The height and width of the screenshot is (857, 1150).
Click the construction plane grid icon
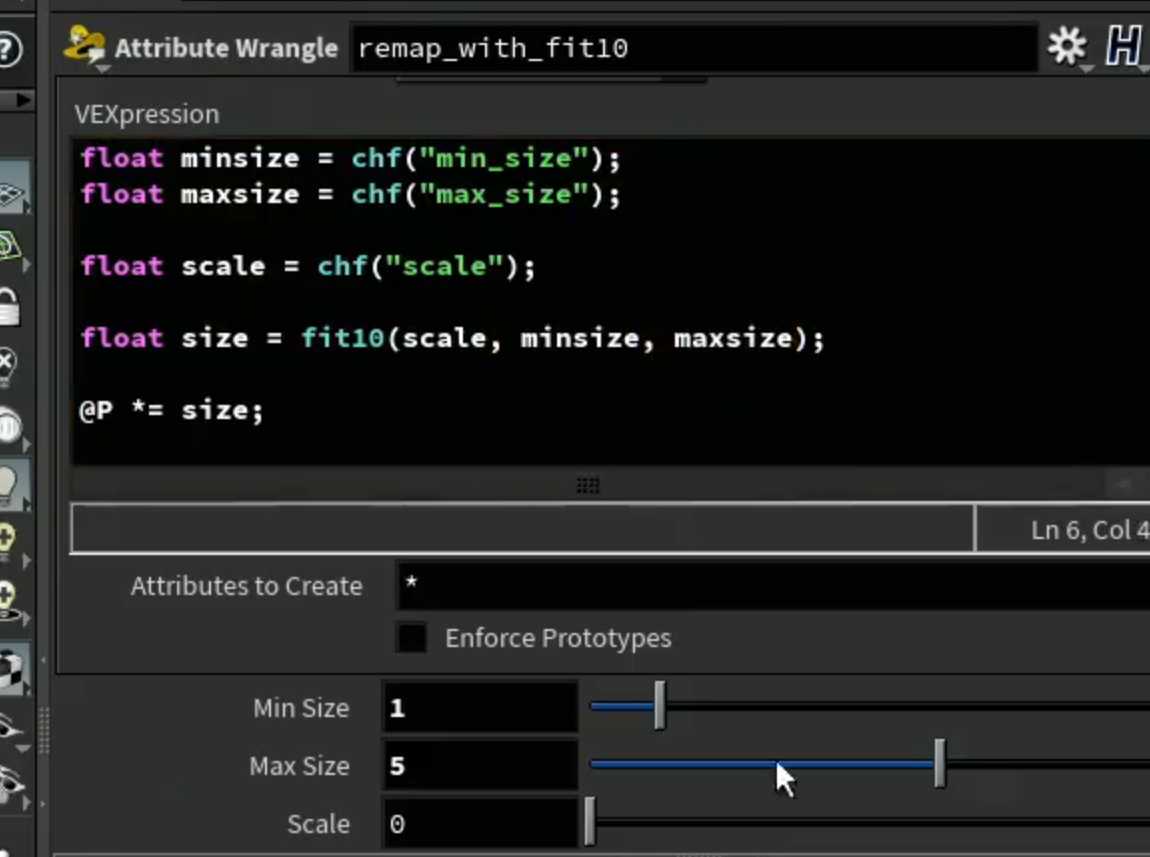(x=10, y=195)
